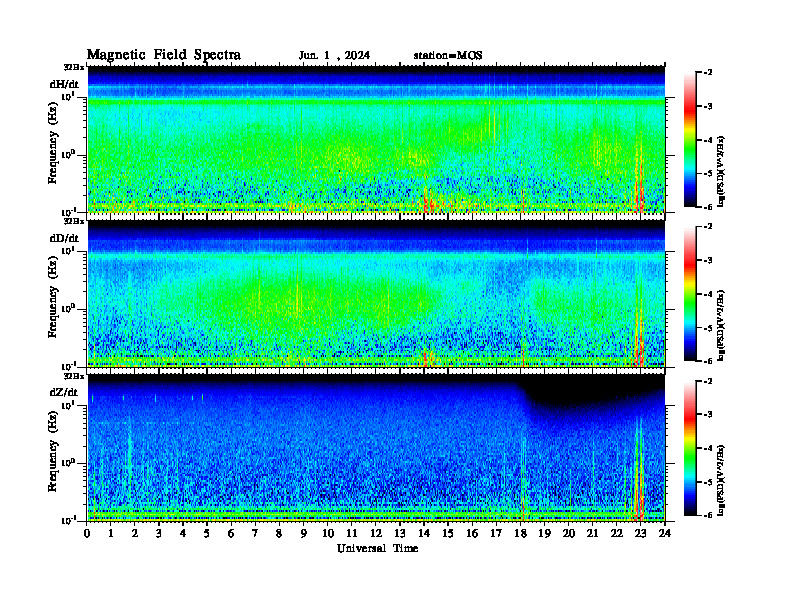The image size is (792, 612).
Task: Click hour "8" on the time axis
Action: pos(279,534)
